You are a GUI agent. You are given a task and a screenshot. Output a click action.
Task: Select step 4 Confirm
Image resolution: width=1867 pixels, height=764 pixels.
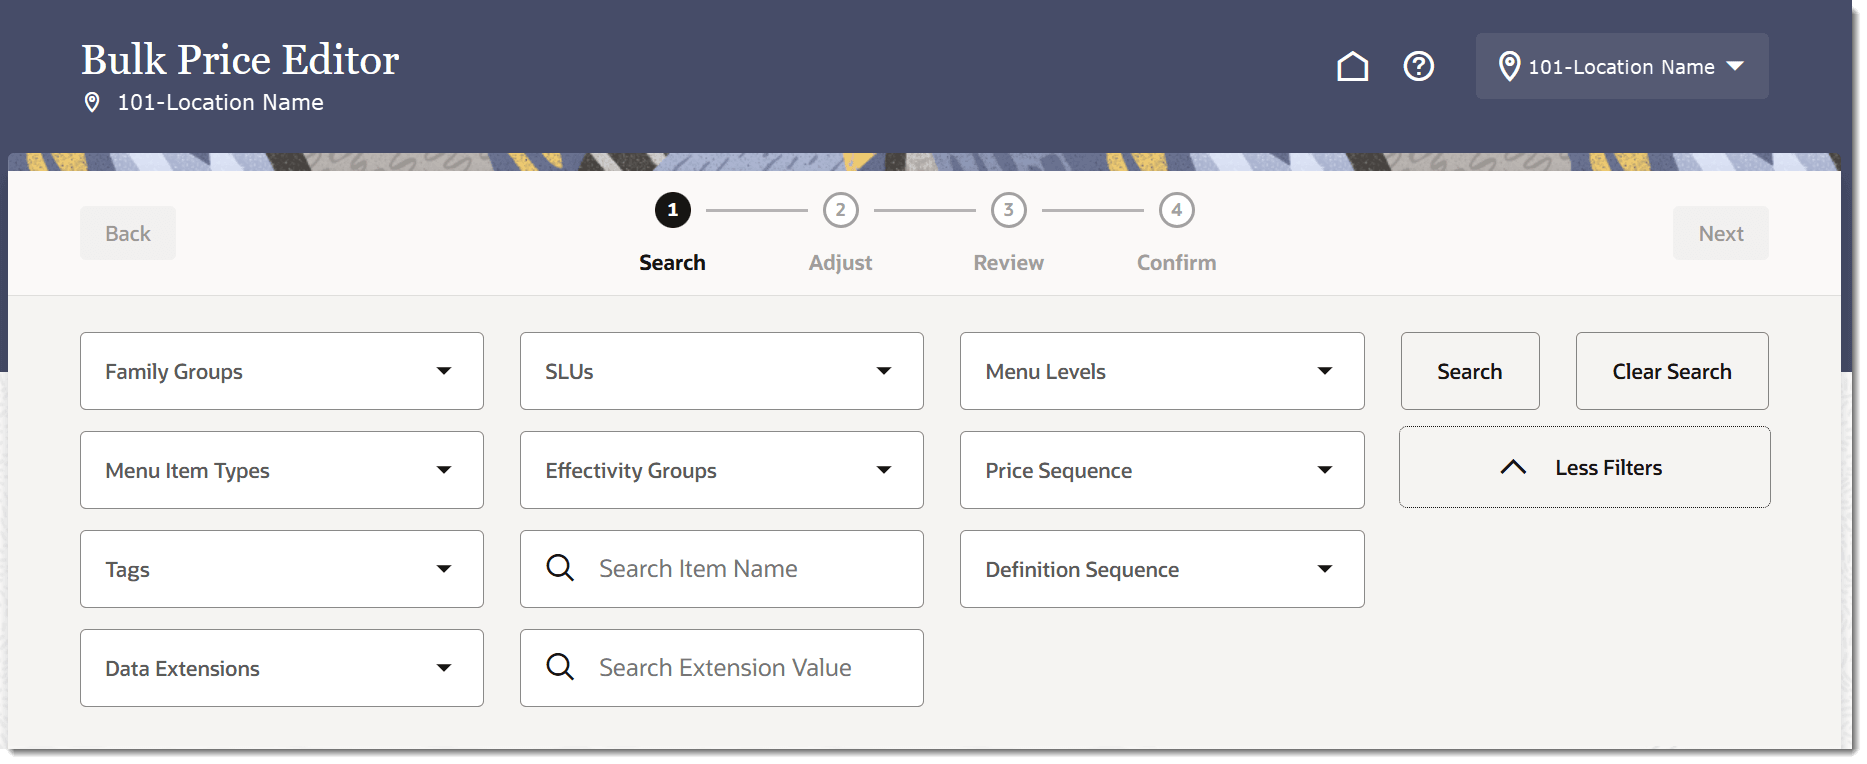(1176, 210)
